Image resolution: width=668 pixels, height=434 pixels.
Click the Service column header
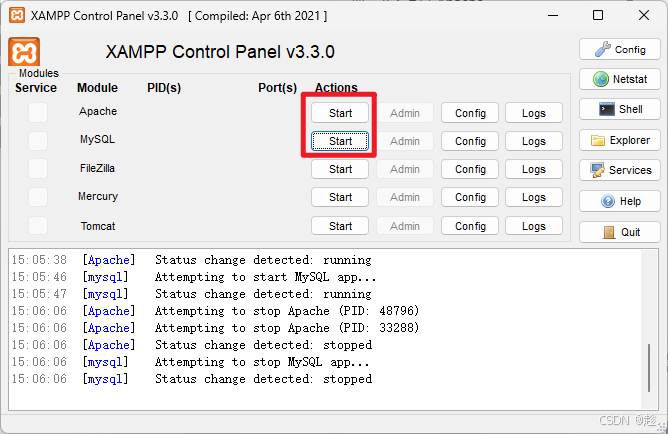(36, 88)
